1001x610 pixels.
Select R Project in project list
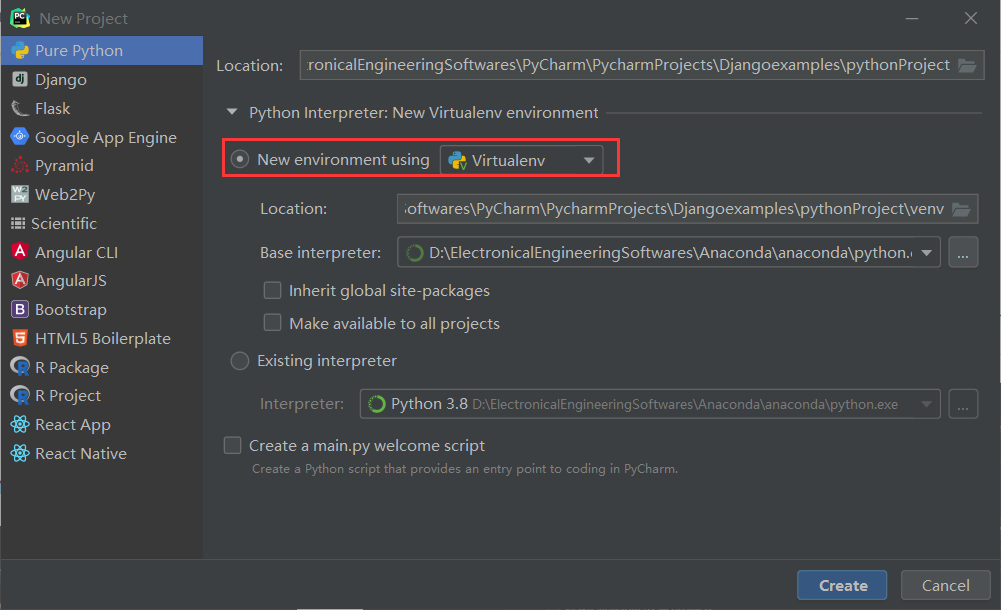tap(102, 396)
